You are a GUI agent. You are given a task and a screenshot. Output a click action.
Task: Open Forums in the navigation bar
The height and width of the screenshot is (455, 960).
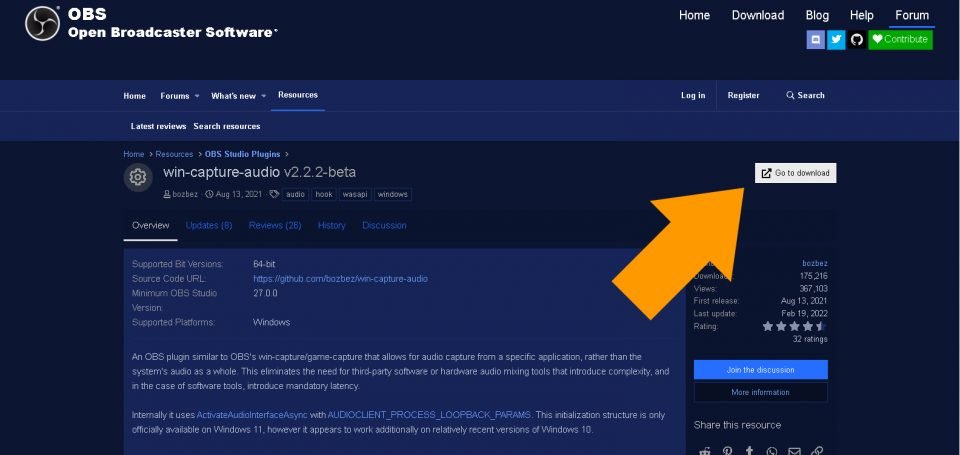pyautogui.click(x=174, y=96)
